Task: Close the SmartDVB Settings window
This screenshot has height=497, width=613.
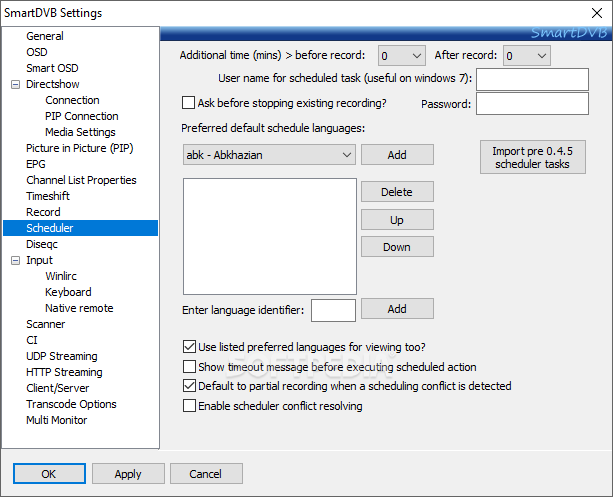Action: point(597,13)
